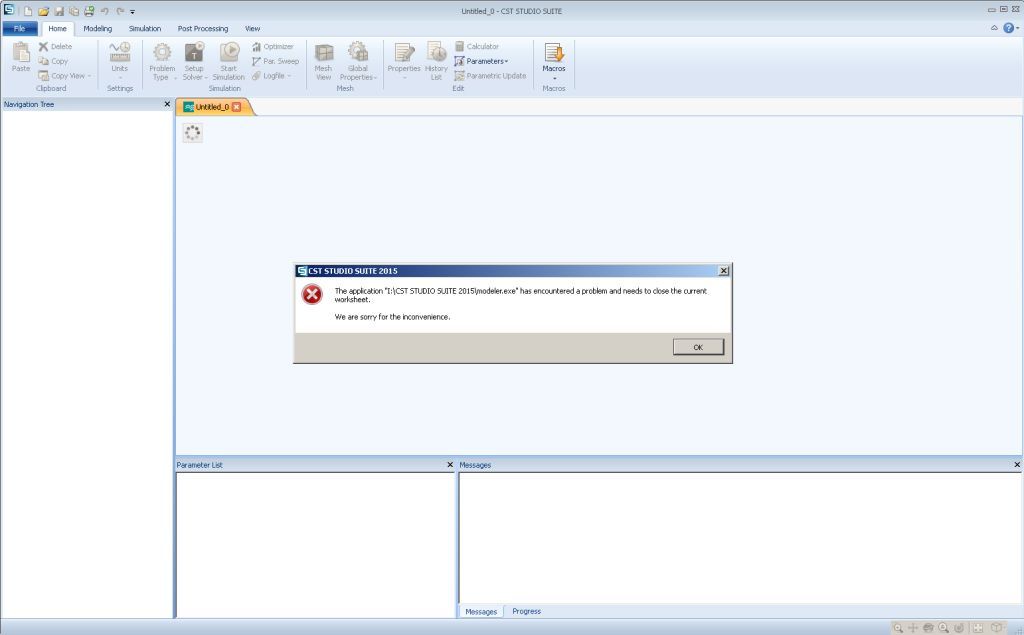Click the circular rotate-view icon in status bar

959,628
